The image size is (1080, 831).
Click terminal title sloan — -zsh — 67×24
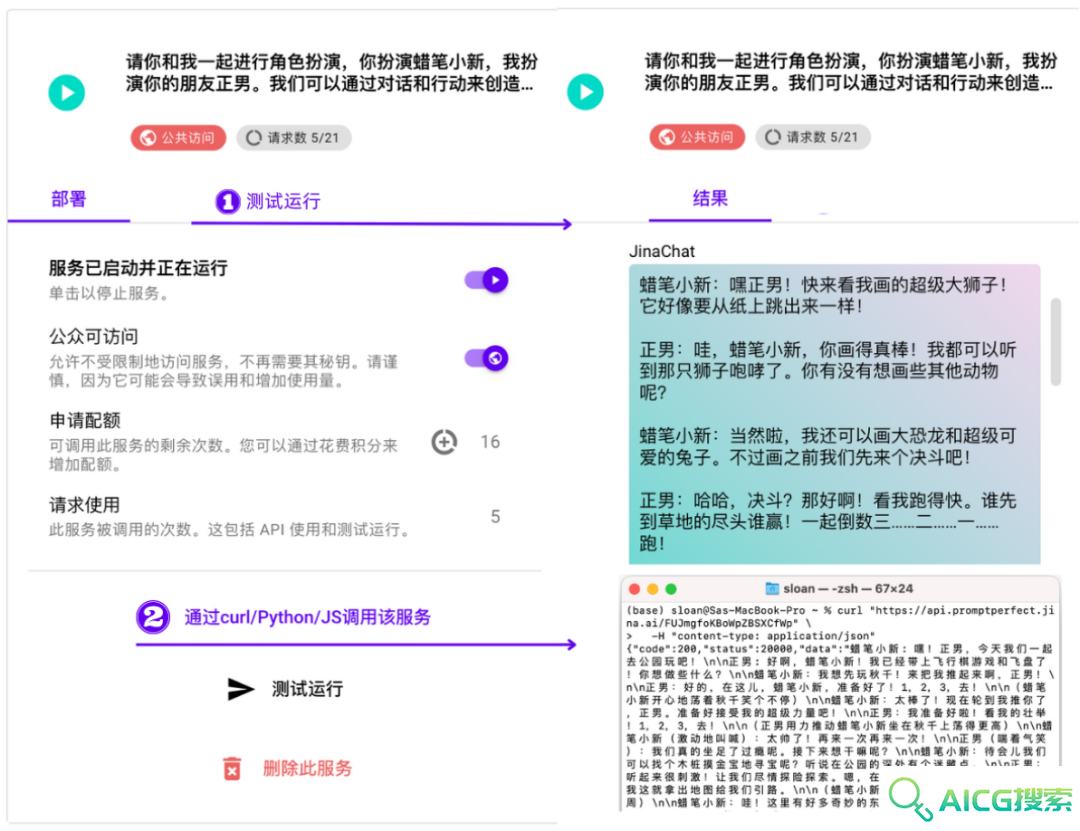click(848, 589)
